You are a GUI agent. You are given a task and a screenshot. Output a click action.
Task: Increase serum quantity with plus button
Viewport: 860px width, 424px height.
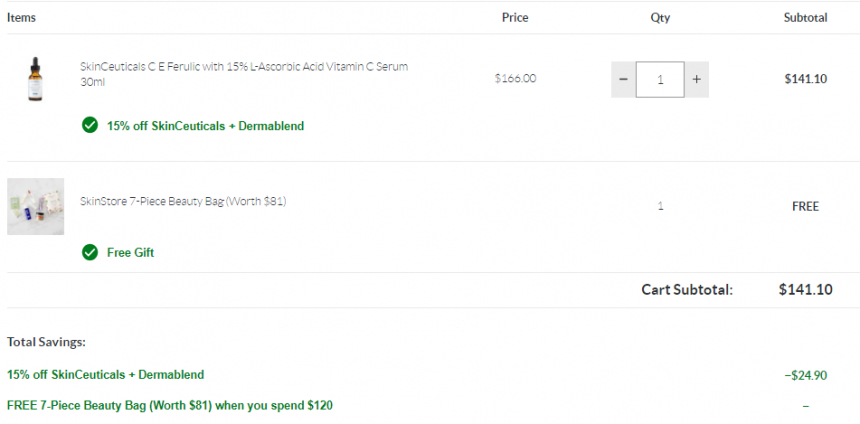tap(697, 80)
